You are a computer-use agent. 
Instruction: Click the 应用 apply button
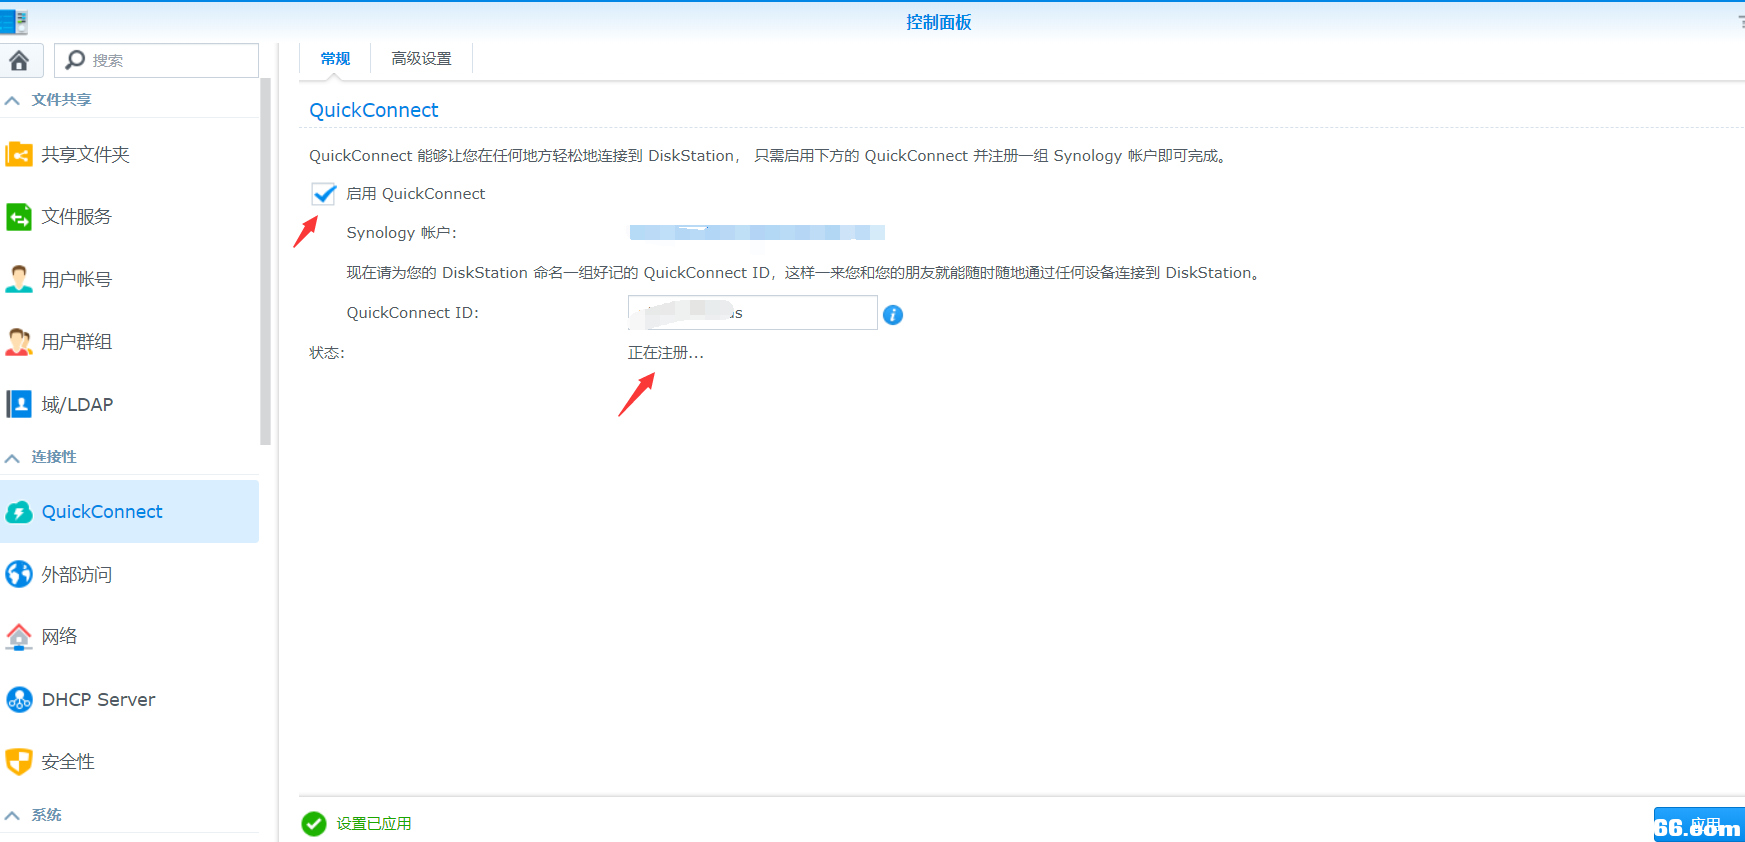(1699, 824)
